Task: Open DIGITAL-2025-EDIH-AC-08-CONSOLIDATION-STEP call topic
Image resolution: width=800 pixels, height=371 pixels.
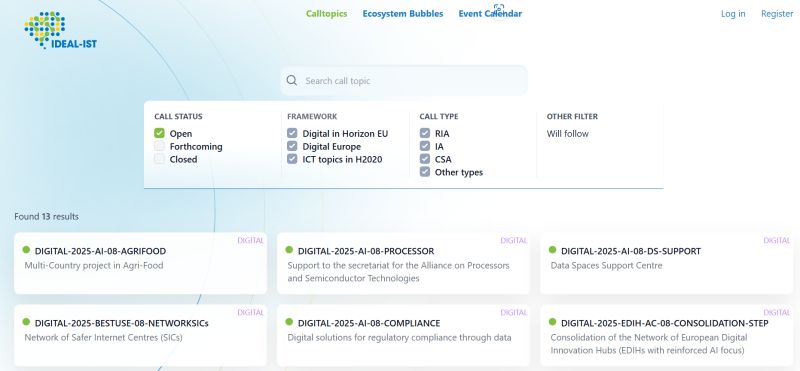Action: [x=665, y=323]
